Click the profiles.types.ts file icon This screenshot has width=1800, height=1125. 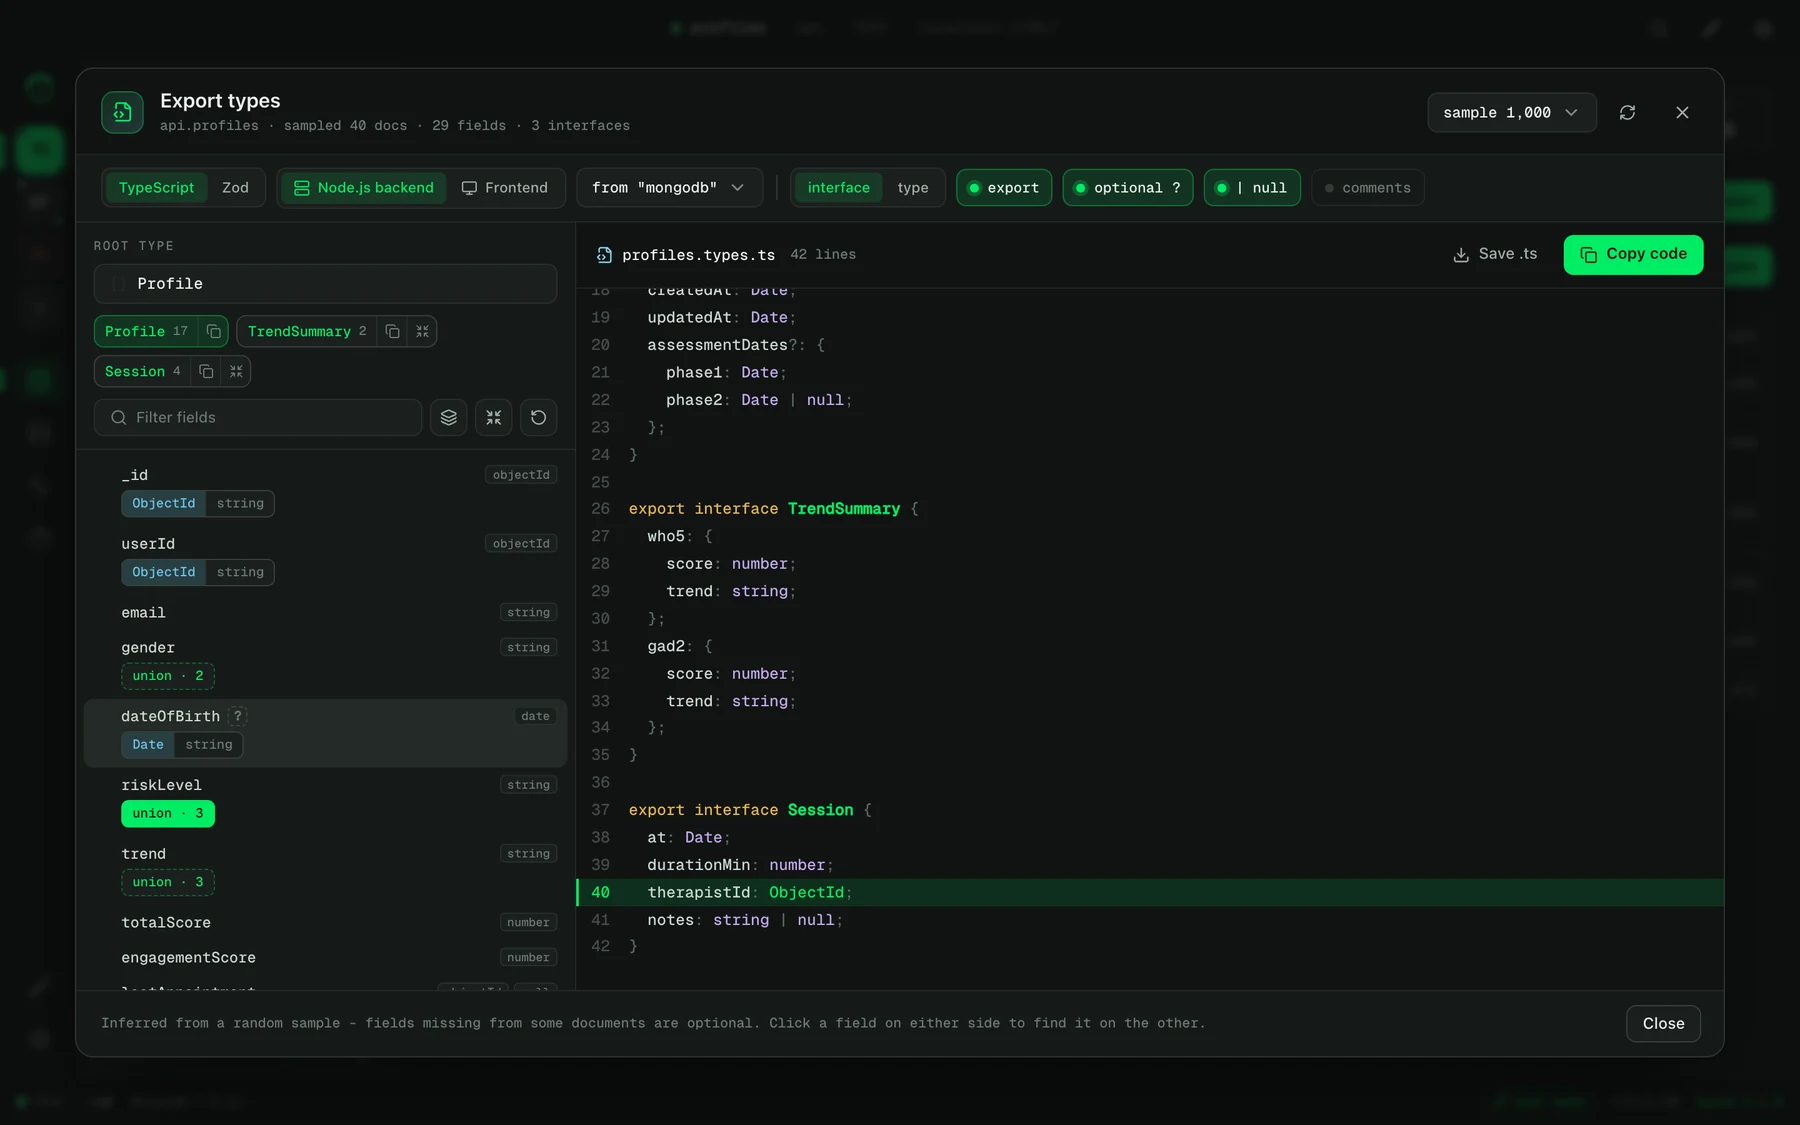click(x=604, y=255)
